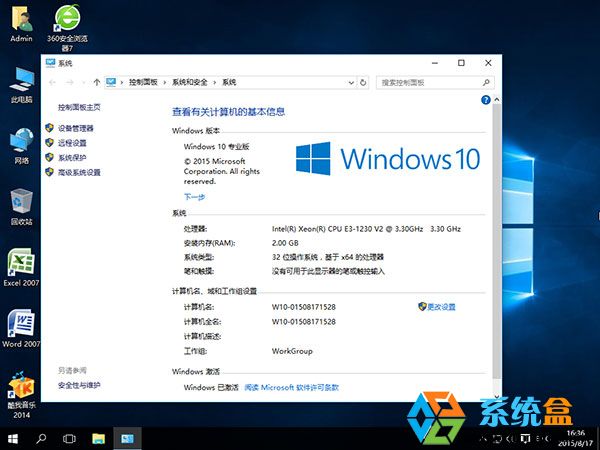The image size is (600, 450).
Task: Open 网络 desktop icon
Action: [x=21, y=146]
